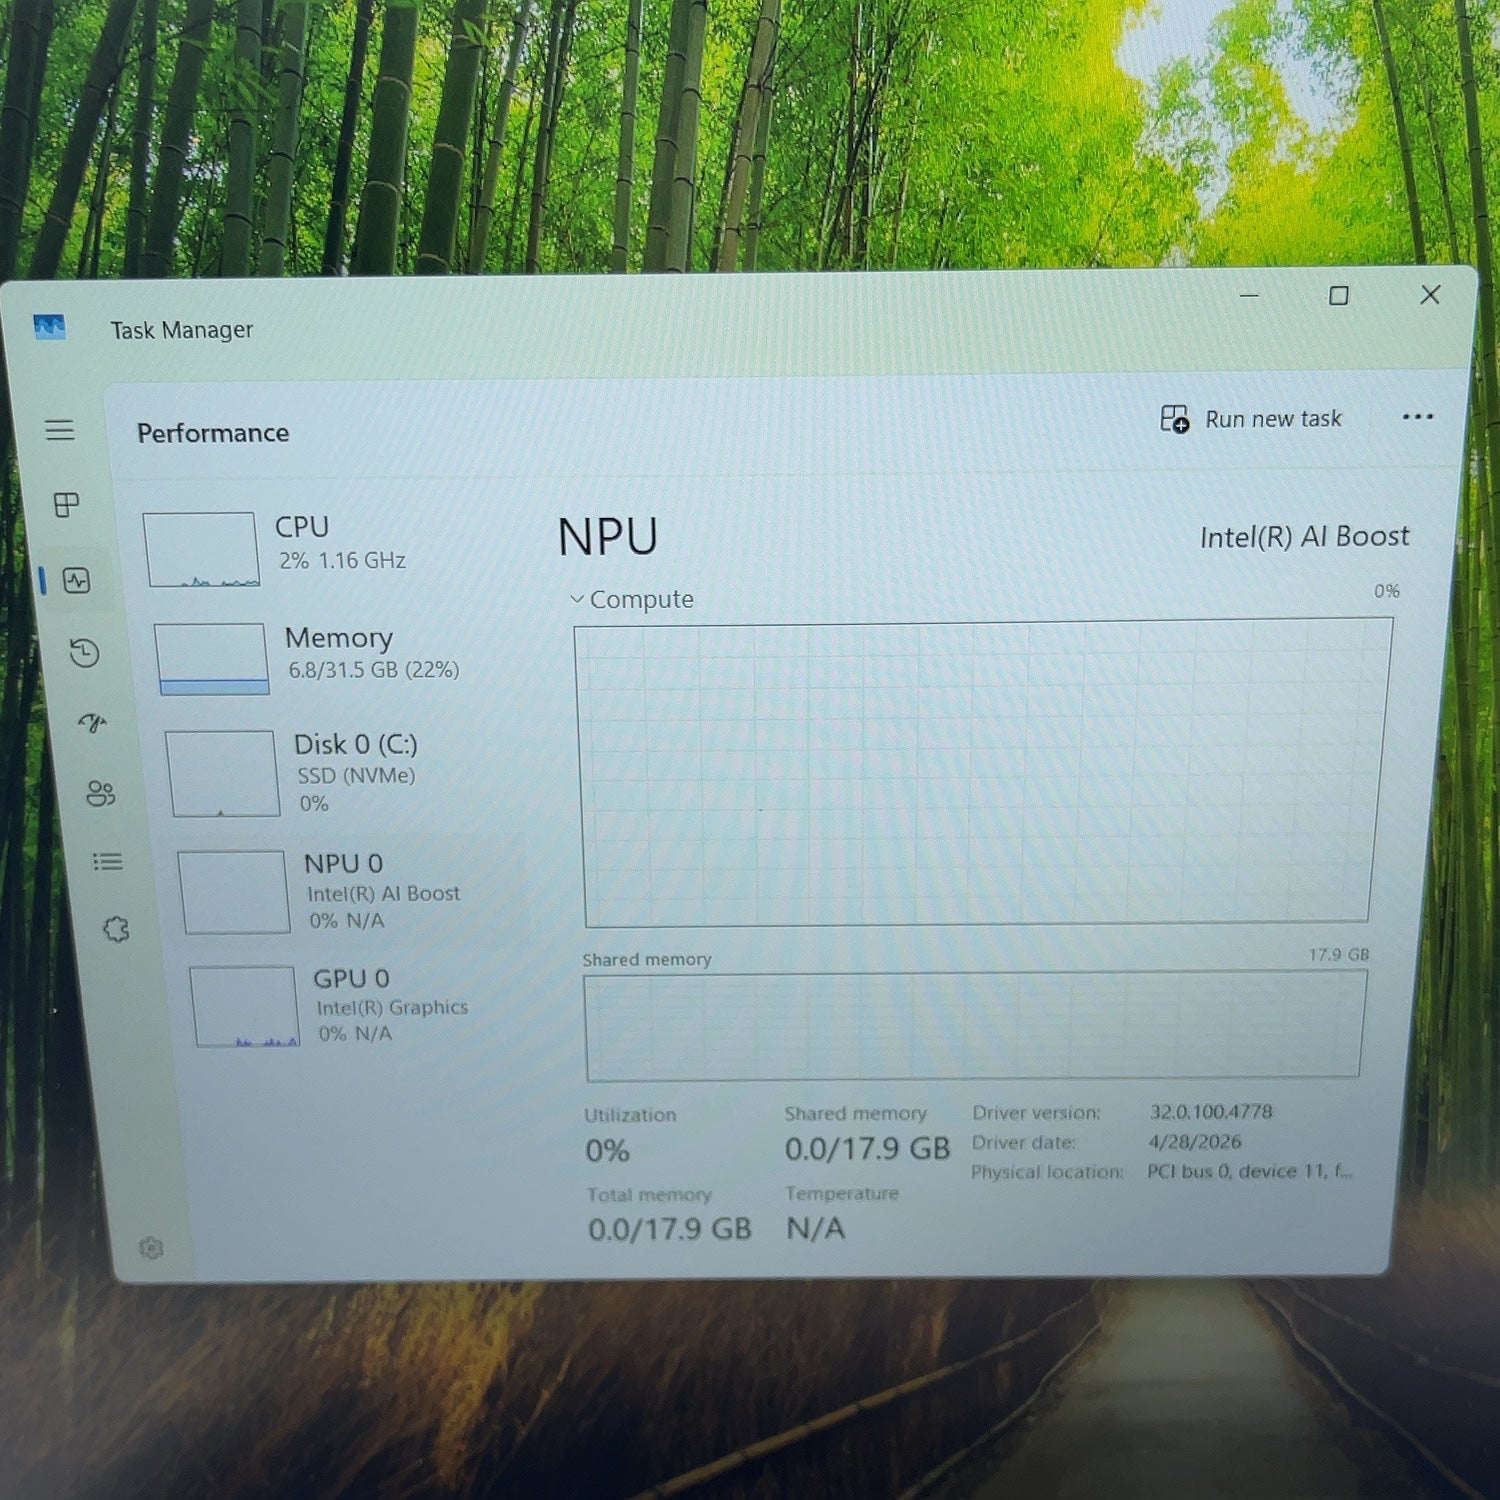Open the three-dot more options menu
1500x1500 pixels.
pos(1417,416)
